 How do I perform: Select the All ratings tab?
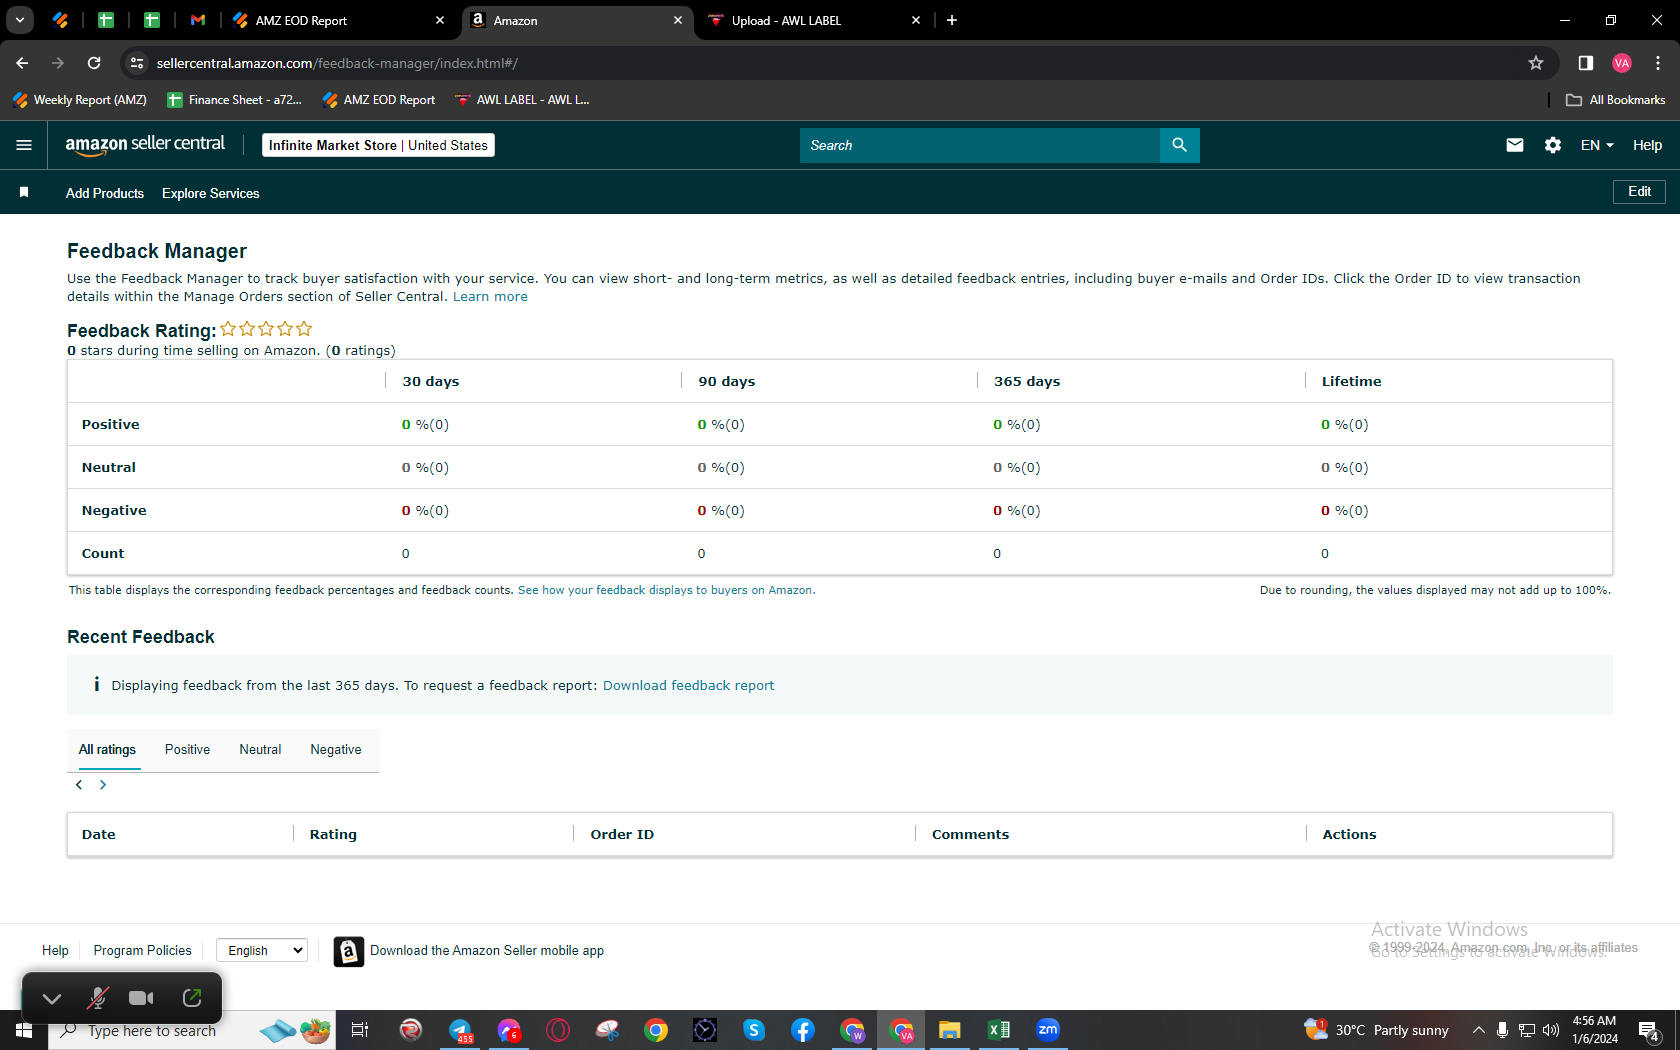point(108,750)
